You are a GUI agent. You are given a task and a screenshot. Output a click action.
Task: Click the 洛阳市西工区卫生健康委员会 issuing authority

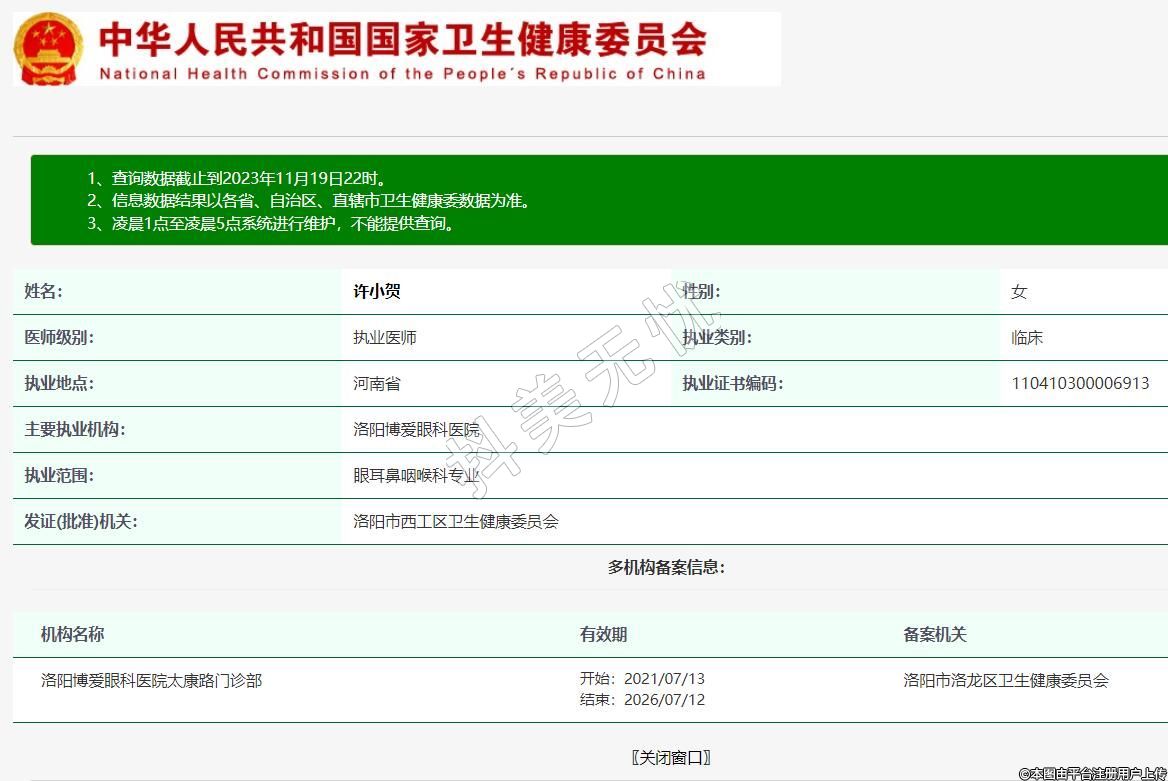click(x=456, y=521)
